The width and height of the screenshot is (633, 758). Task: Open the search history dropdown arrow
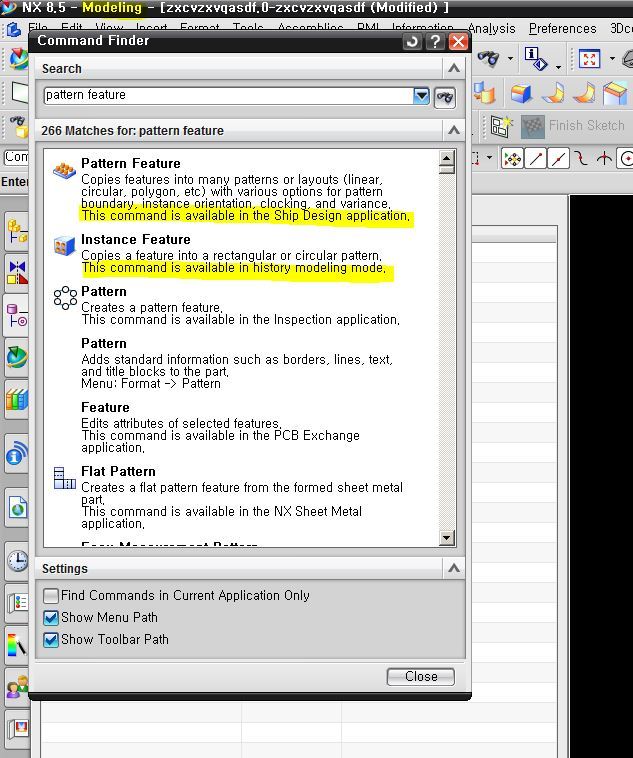pos(421,96)
